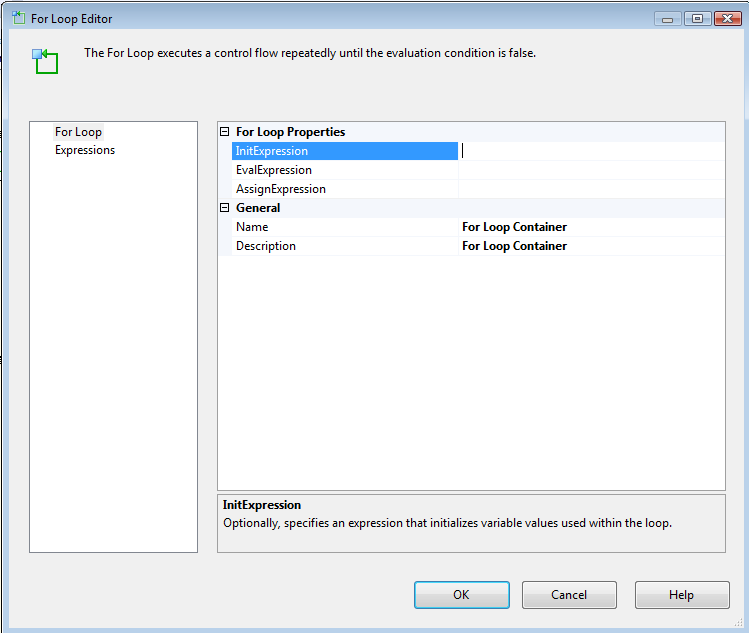Collapse the For Loop Properties section
This screenshot has width=749, height=633.
click(225, 132)
